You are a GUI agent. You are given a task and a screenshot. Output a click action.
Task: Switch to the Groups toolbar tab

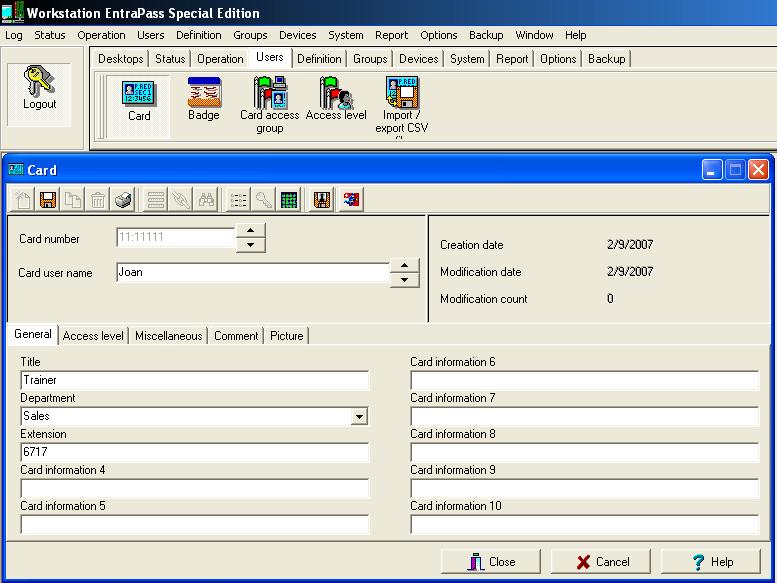[x=370, y=59]
